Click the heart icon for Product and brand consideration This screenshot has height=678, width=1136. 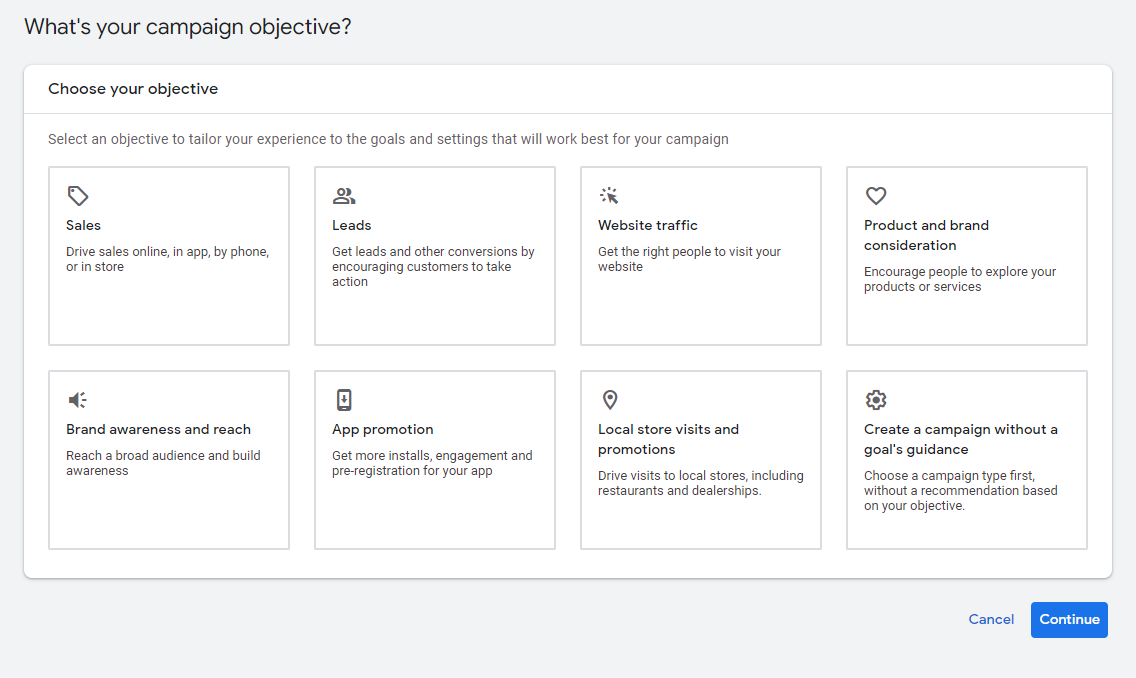(x=876, y=196)
